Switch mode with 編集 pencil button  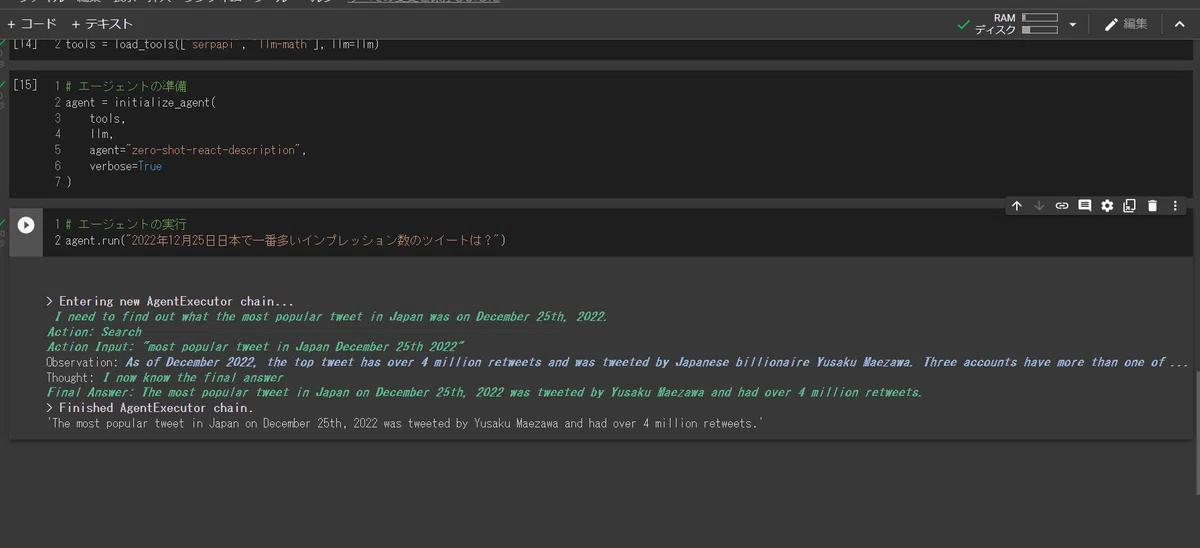click(x=1126, y=24)
